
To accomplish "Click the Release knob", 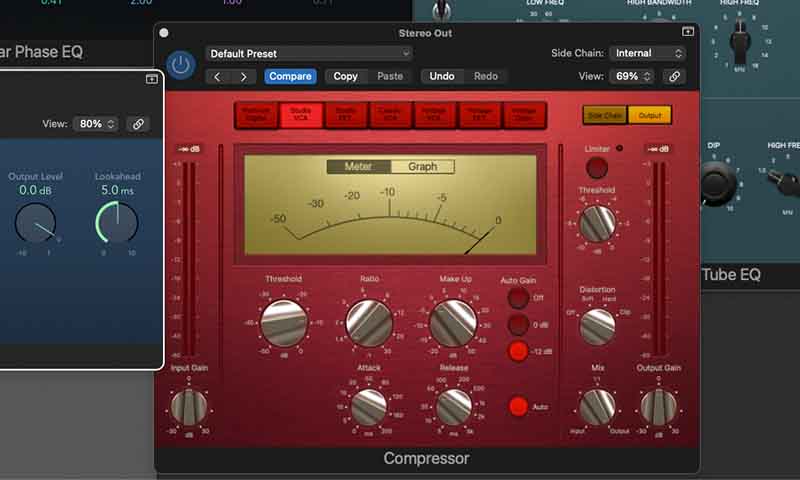I will click(454, 407).
